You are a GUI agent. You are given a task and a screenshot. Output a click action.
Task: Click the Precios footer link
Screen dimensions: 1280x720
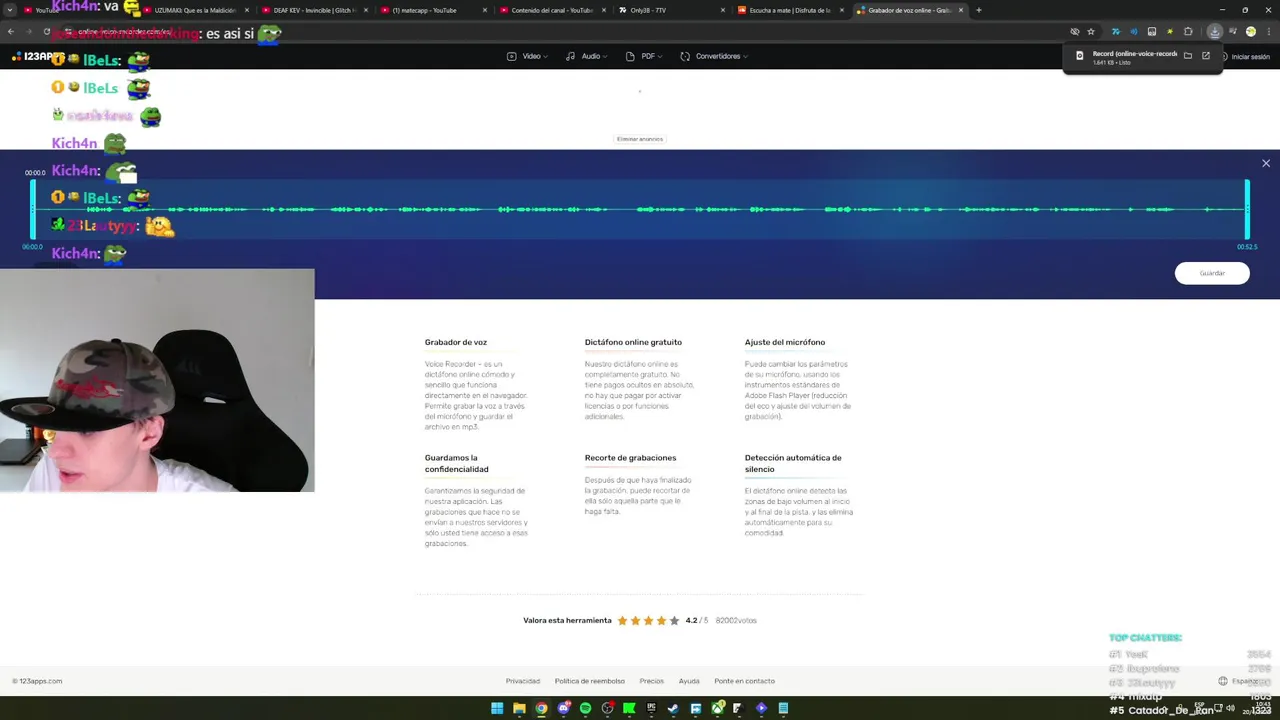(x=652, y=681)
